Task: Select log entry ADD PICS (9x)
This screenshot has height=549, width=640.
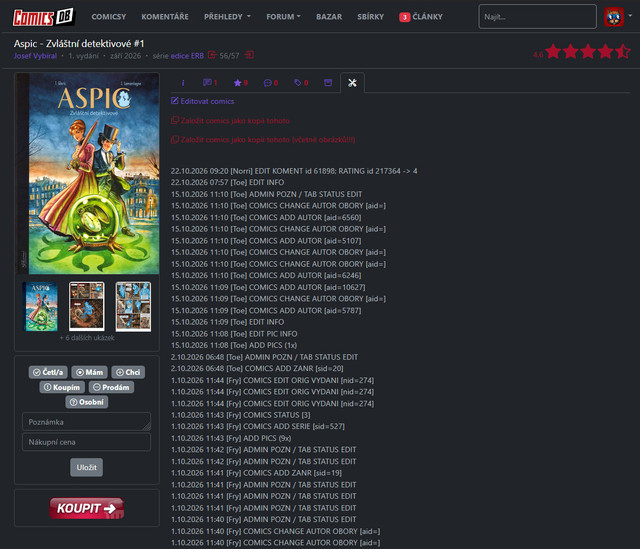Action: point(231,438)
